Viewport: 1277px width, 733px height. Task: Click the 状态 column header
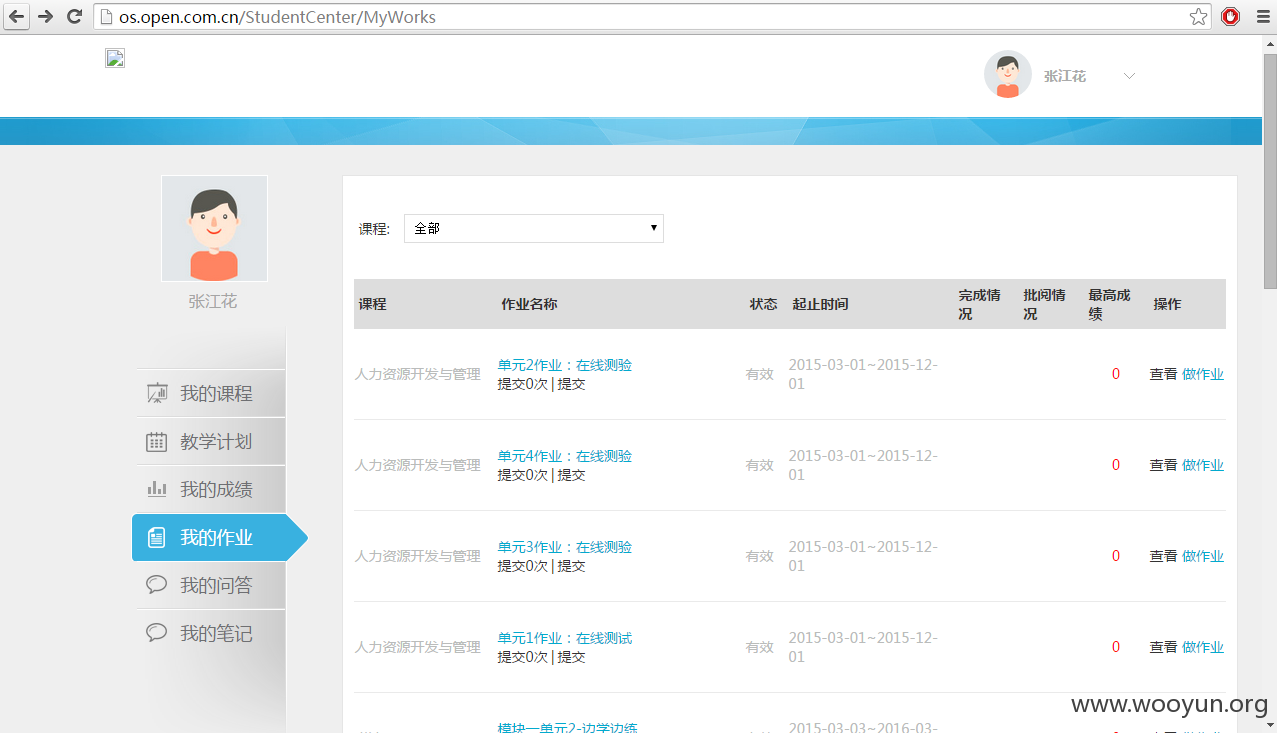coord(763,304)
